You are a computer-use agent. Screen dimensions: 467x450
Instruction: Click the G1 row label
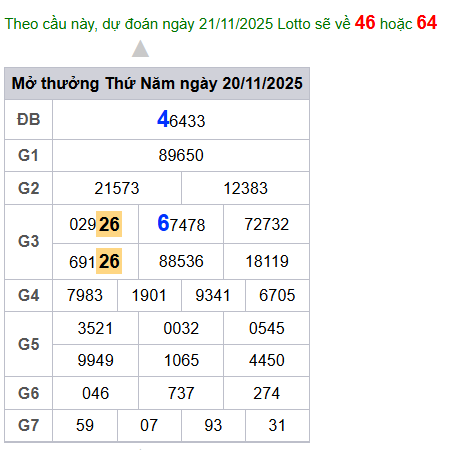(28, 155)
